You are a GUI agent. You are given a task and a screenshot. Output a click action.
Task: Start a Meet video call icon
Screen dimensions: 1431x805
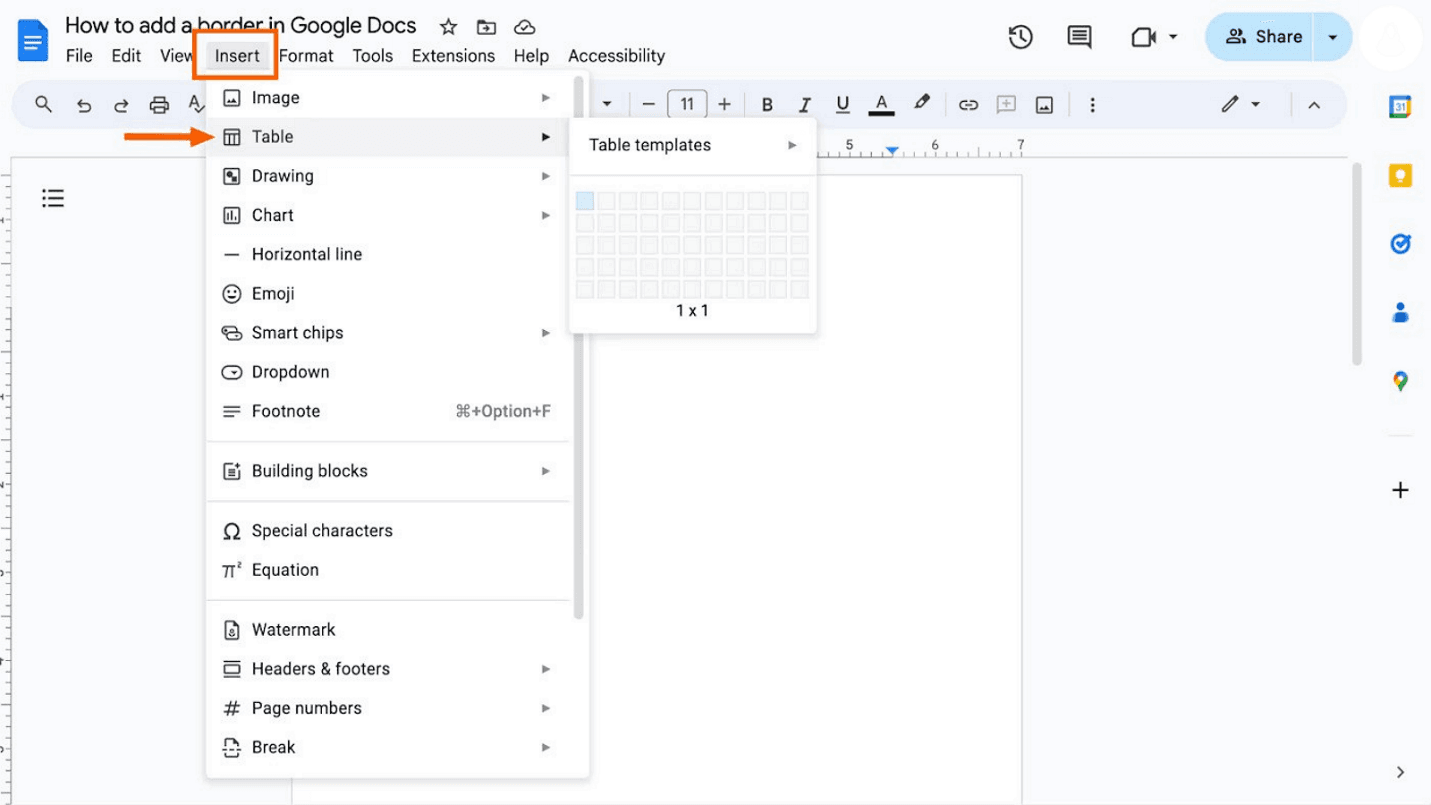click(1143, 37)
